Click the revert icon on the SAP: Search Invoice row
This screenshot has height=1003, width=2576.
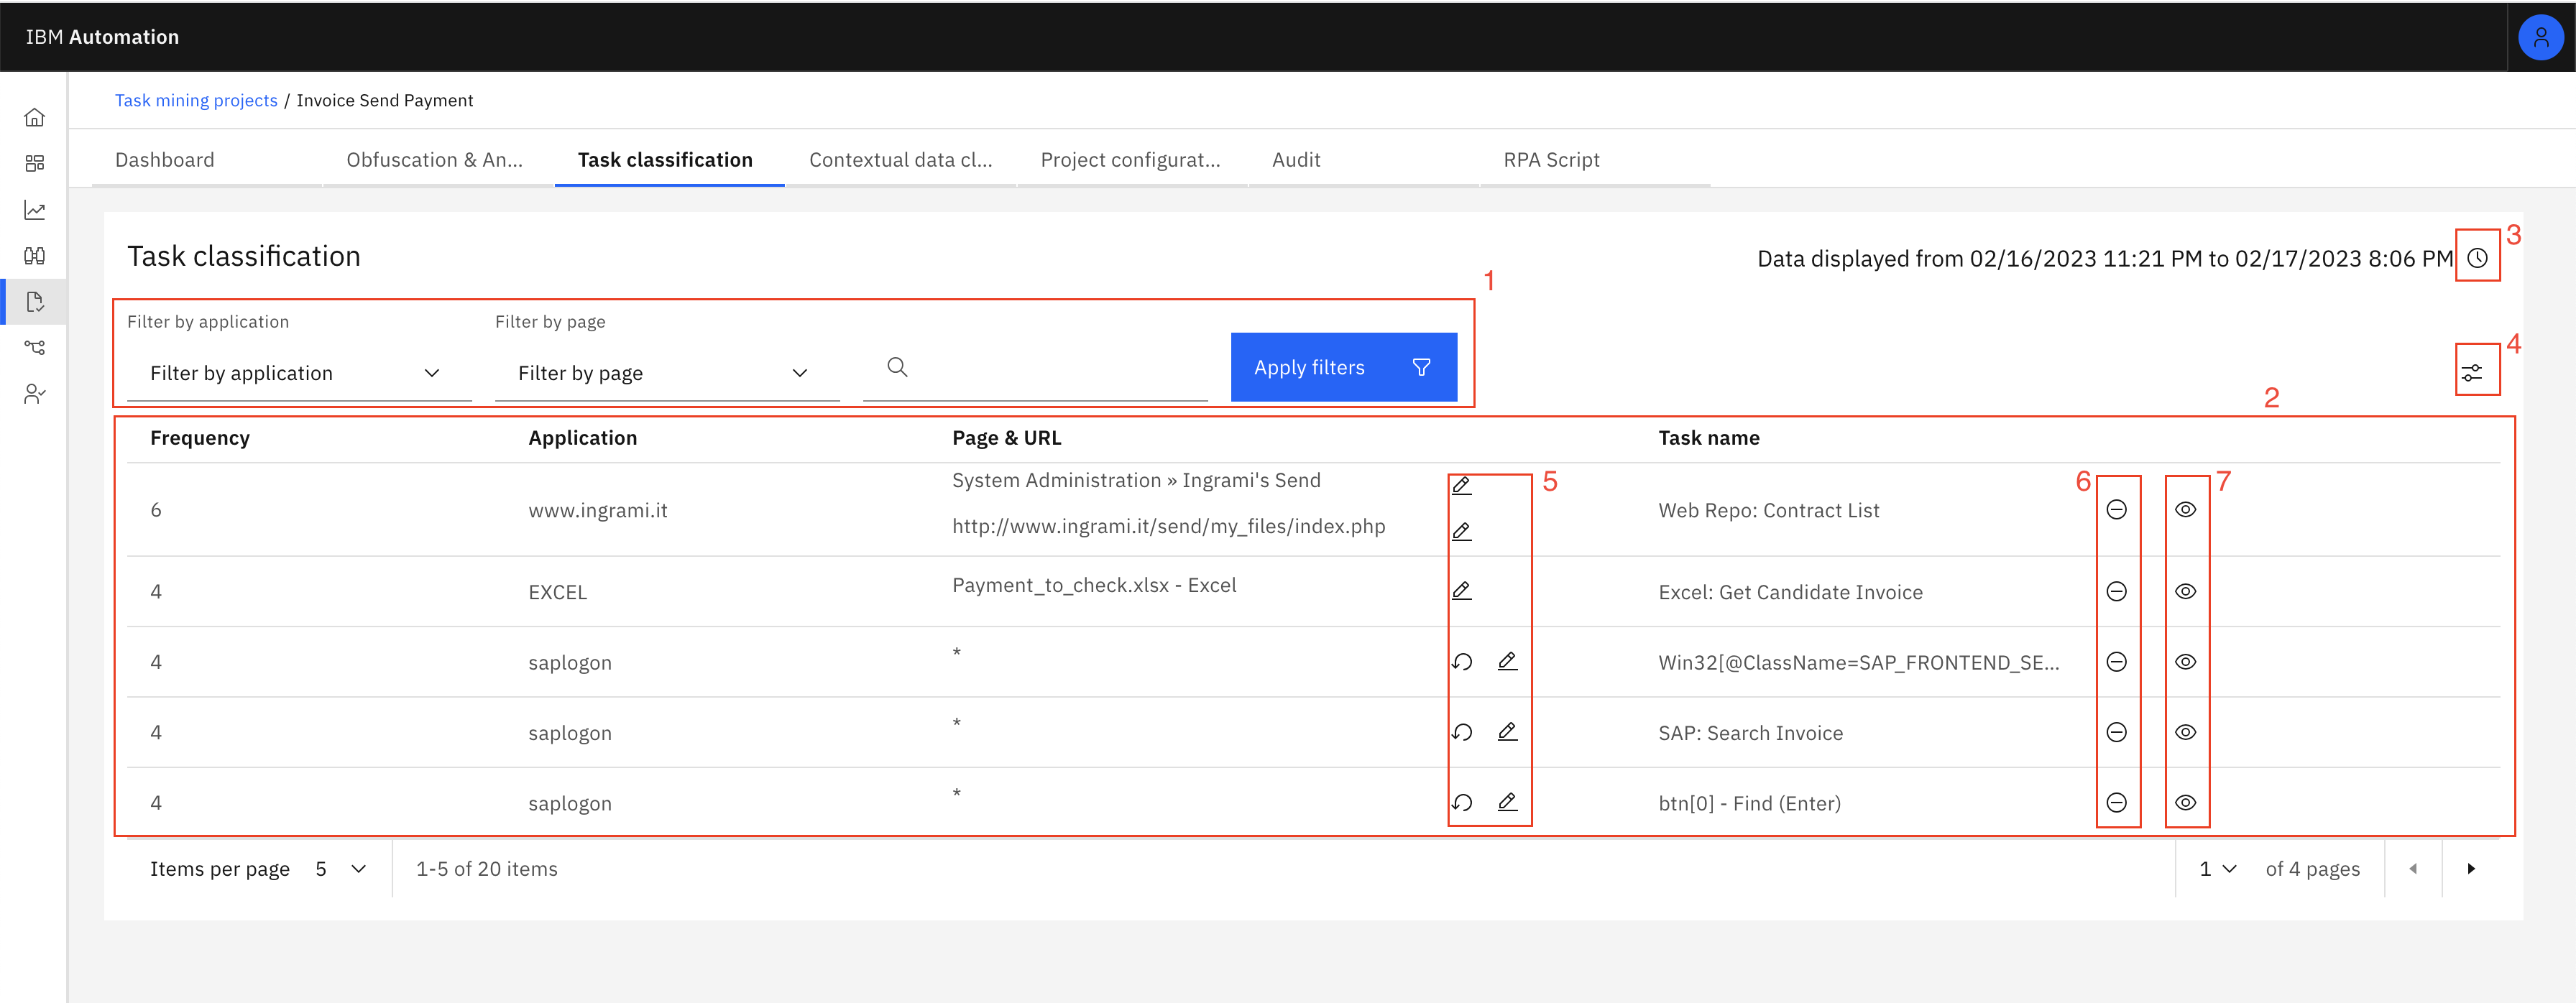pos(1462,732)
